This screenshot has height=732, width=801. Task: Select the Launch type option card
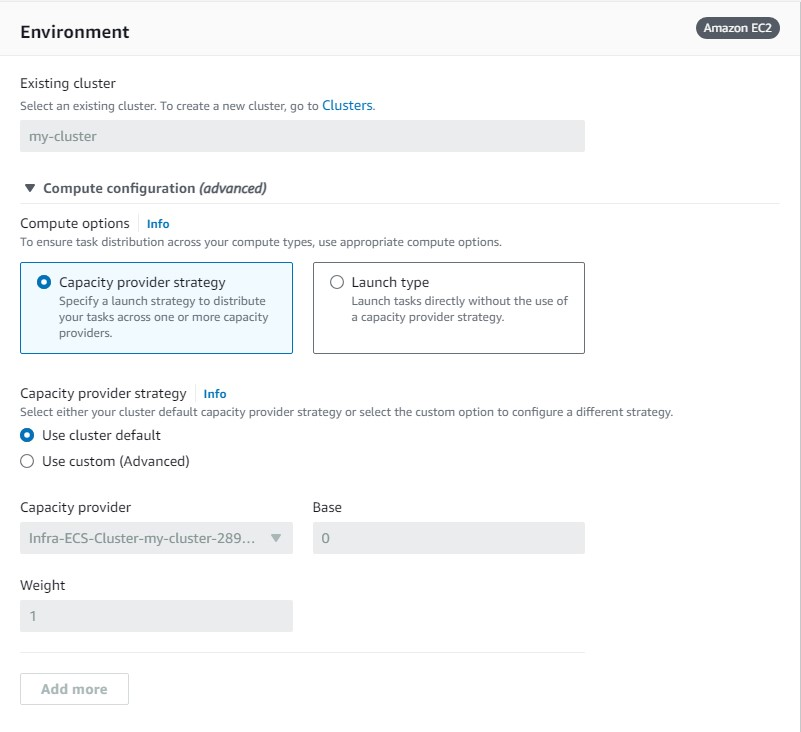click(x=448, y=308)
